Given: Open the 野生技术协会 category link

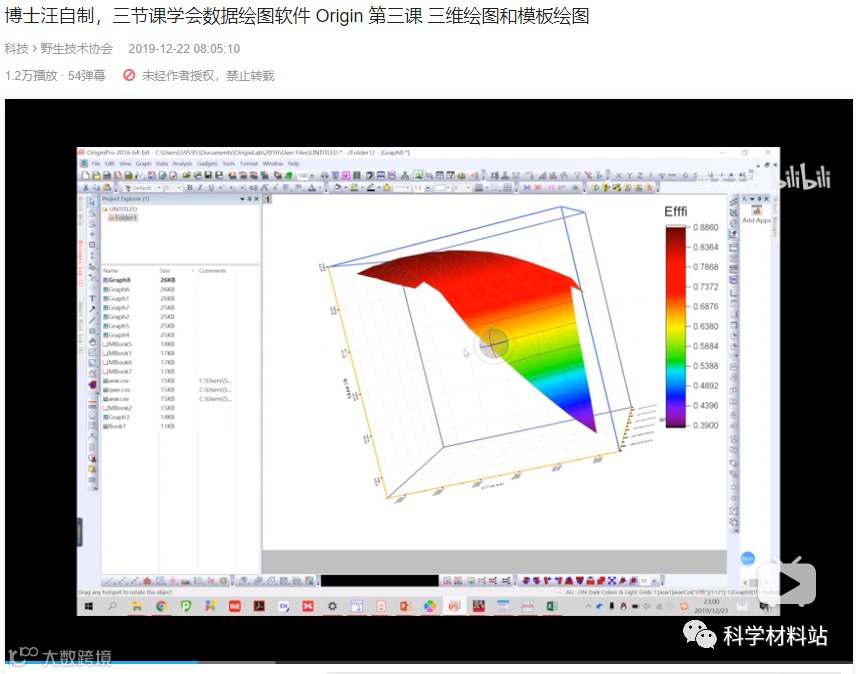Looking at the screenshot, I should click(x=76, y=49).
